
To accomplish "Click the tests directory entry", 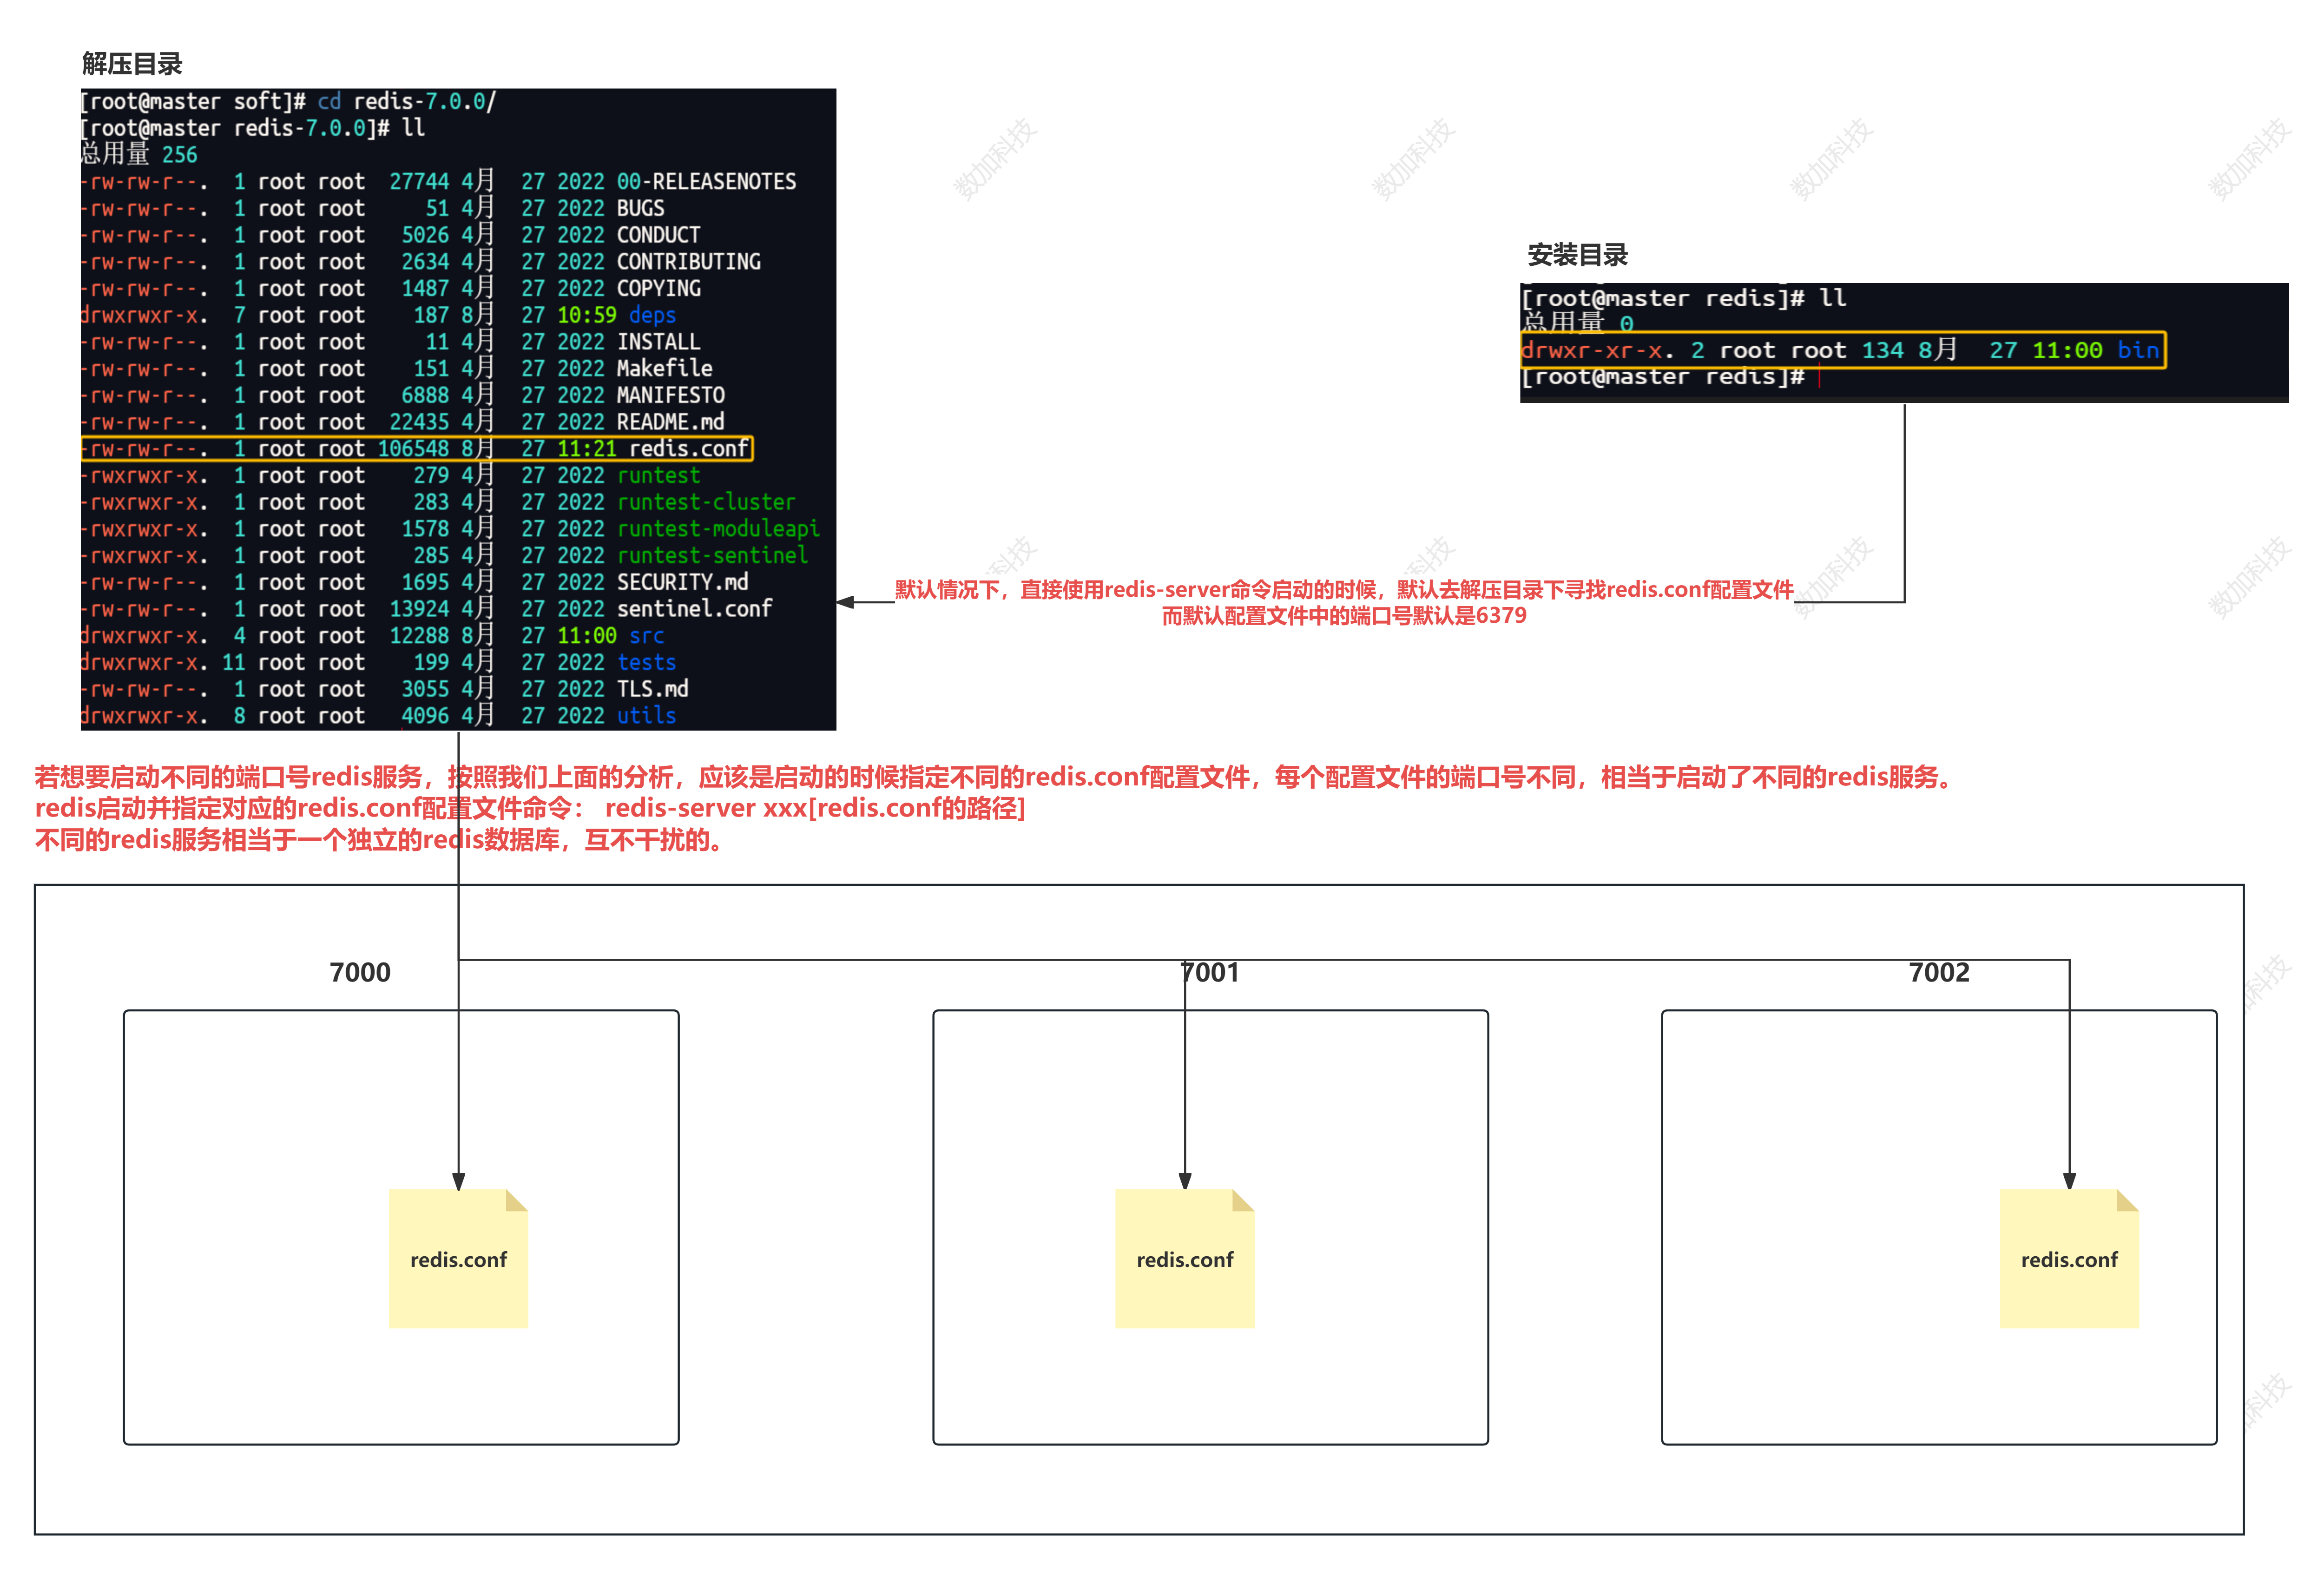I will (646, 662).
